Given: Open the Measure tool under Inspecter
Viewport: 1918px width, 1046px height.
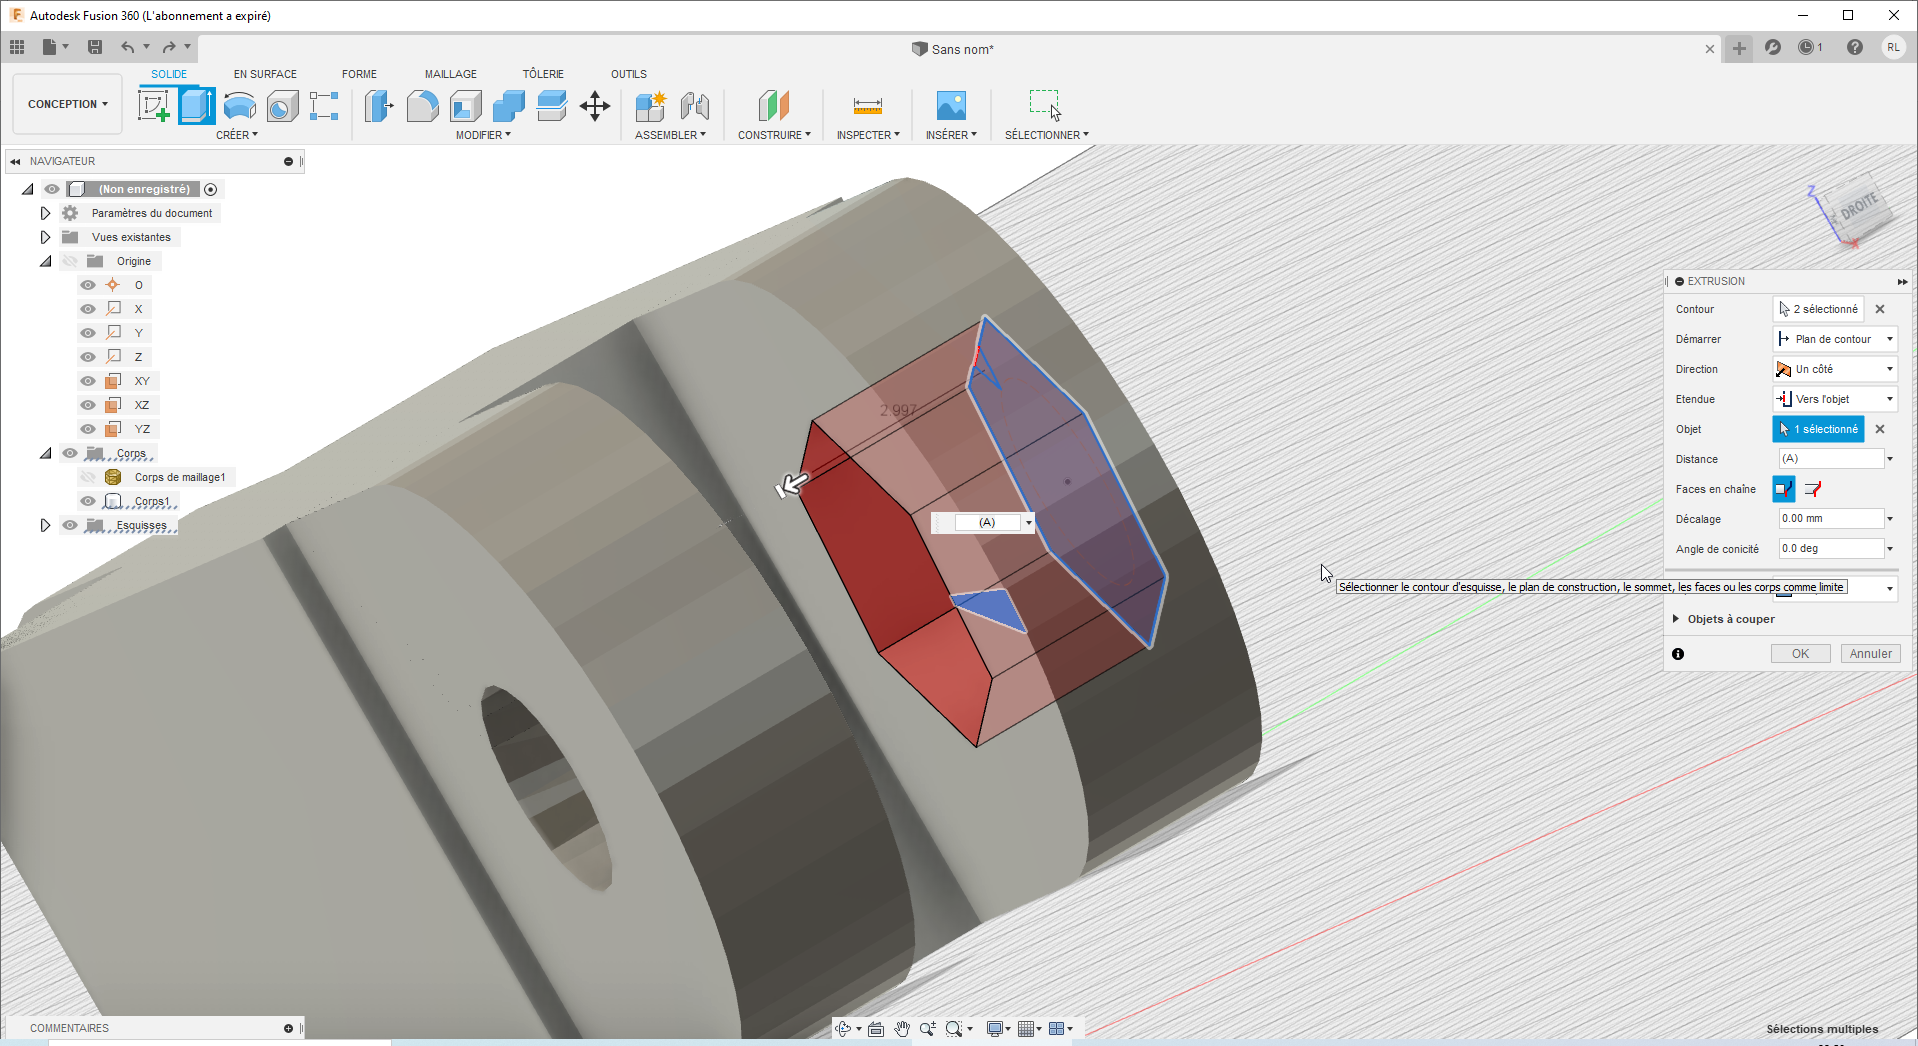Looking at the screenshot, I should tap(867, 105).
